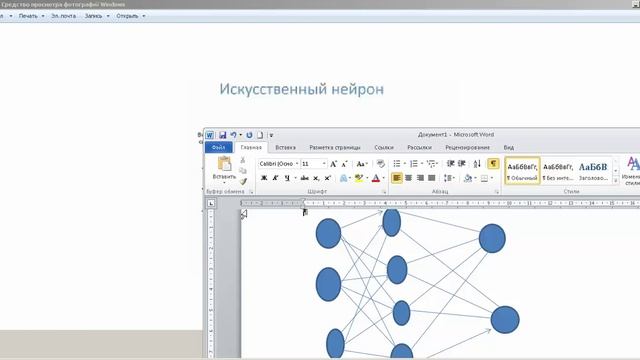Open the Открыть menu in Photo Viewer
The height and width of the screenshot is (360, 640).
tap(131, 16)
